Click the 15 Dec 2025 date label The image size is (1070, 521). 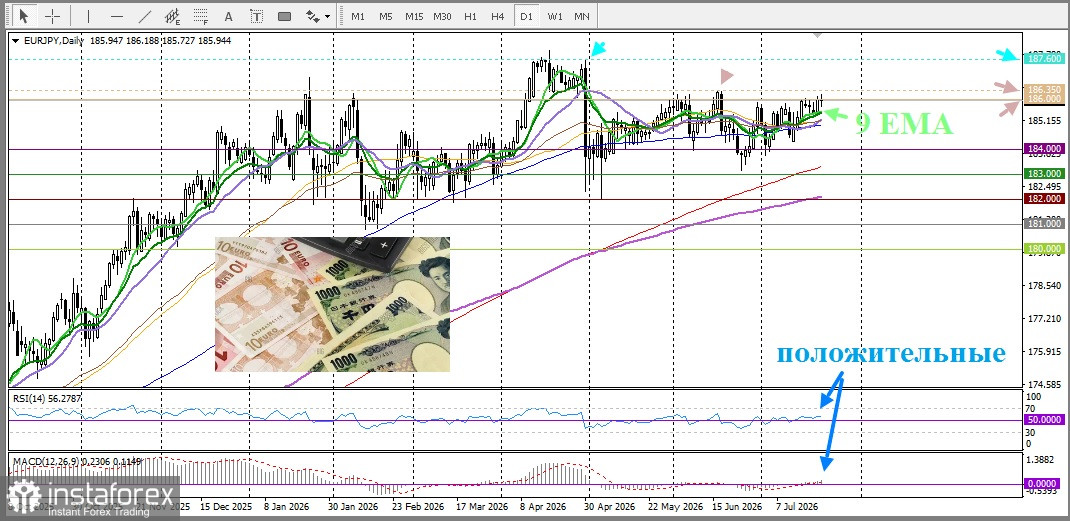pos(226,508)
